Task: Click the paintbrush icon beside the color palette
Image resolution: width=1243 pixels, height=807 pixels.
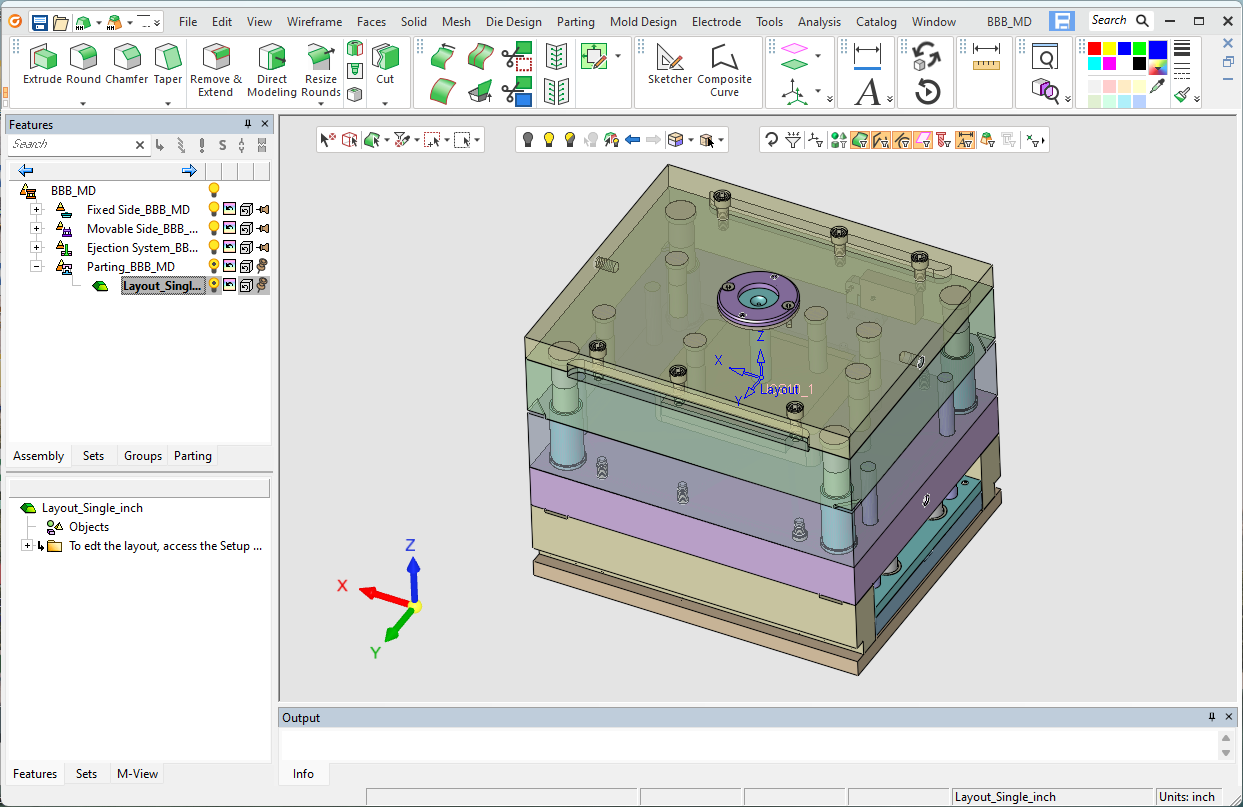Action: click(x=1182, y=94)
